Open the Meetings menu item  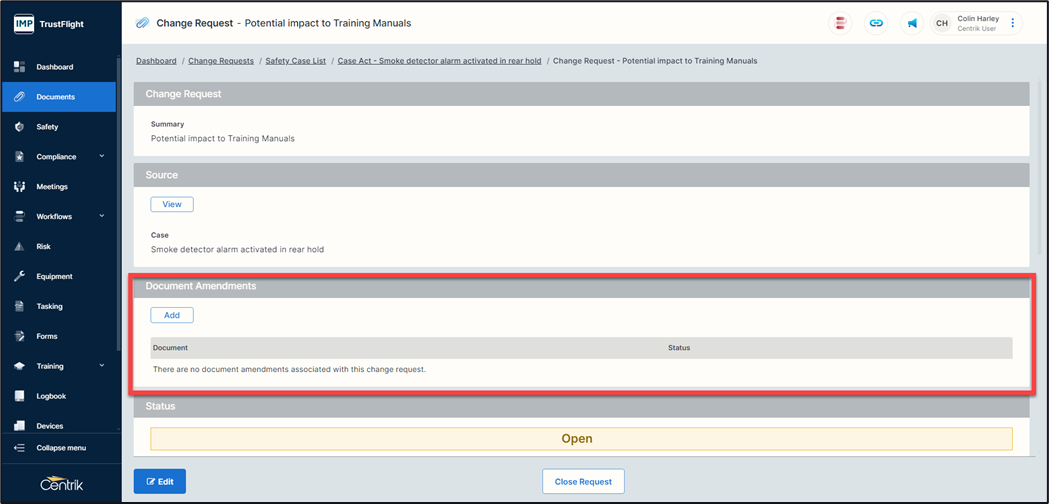pyautogui.click(x=52, y=187)
